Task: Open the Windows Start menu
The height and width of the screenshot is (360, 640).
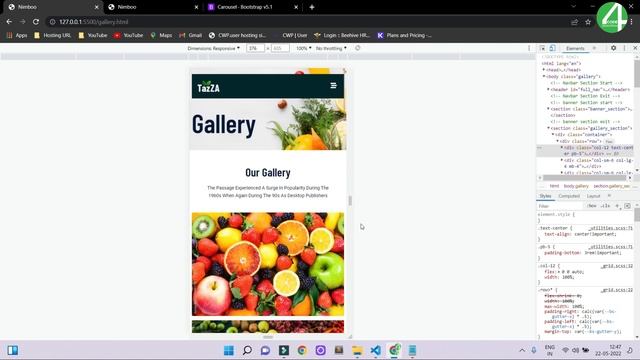Action: click(x=229, y=350)
